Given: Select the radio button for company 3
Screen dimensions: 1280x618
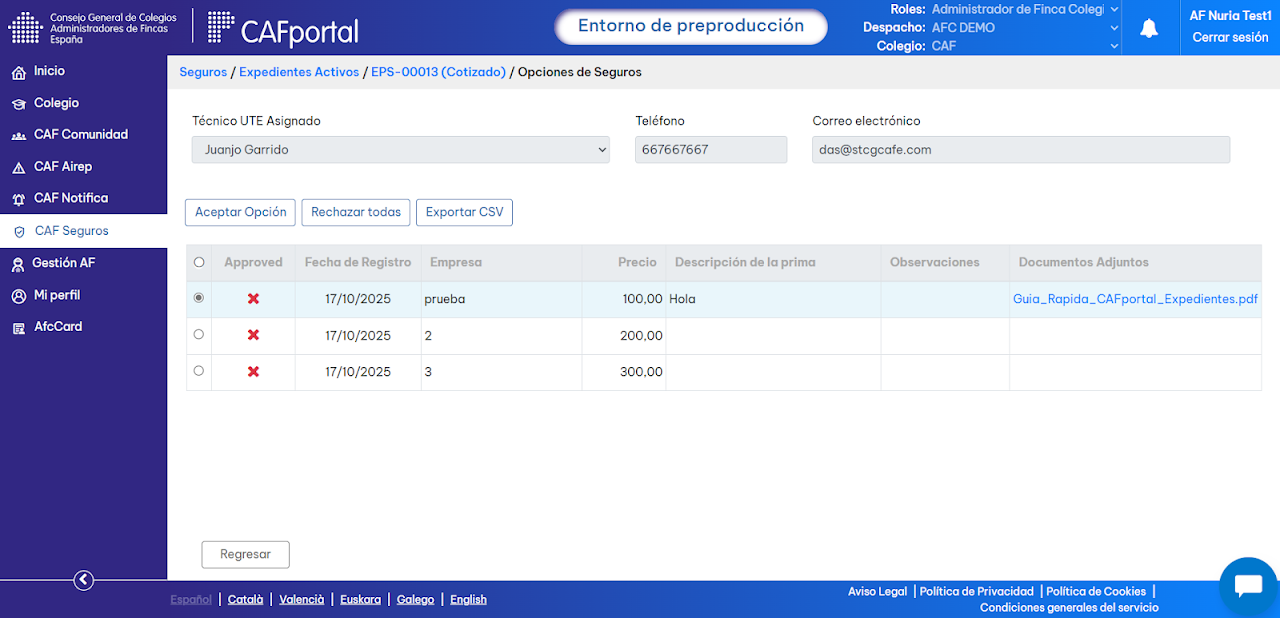Looking at the screenshot, I should click(x=198, y=371).
